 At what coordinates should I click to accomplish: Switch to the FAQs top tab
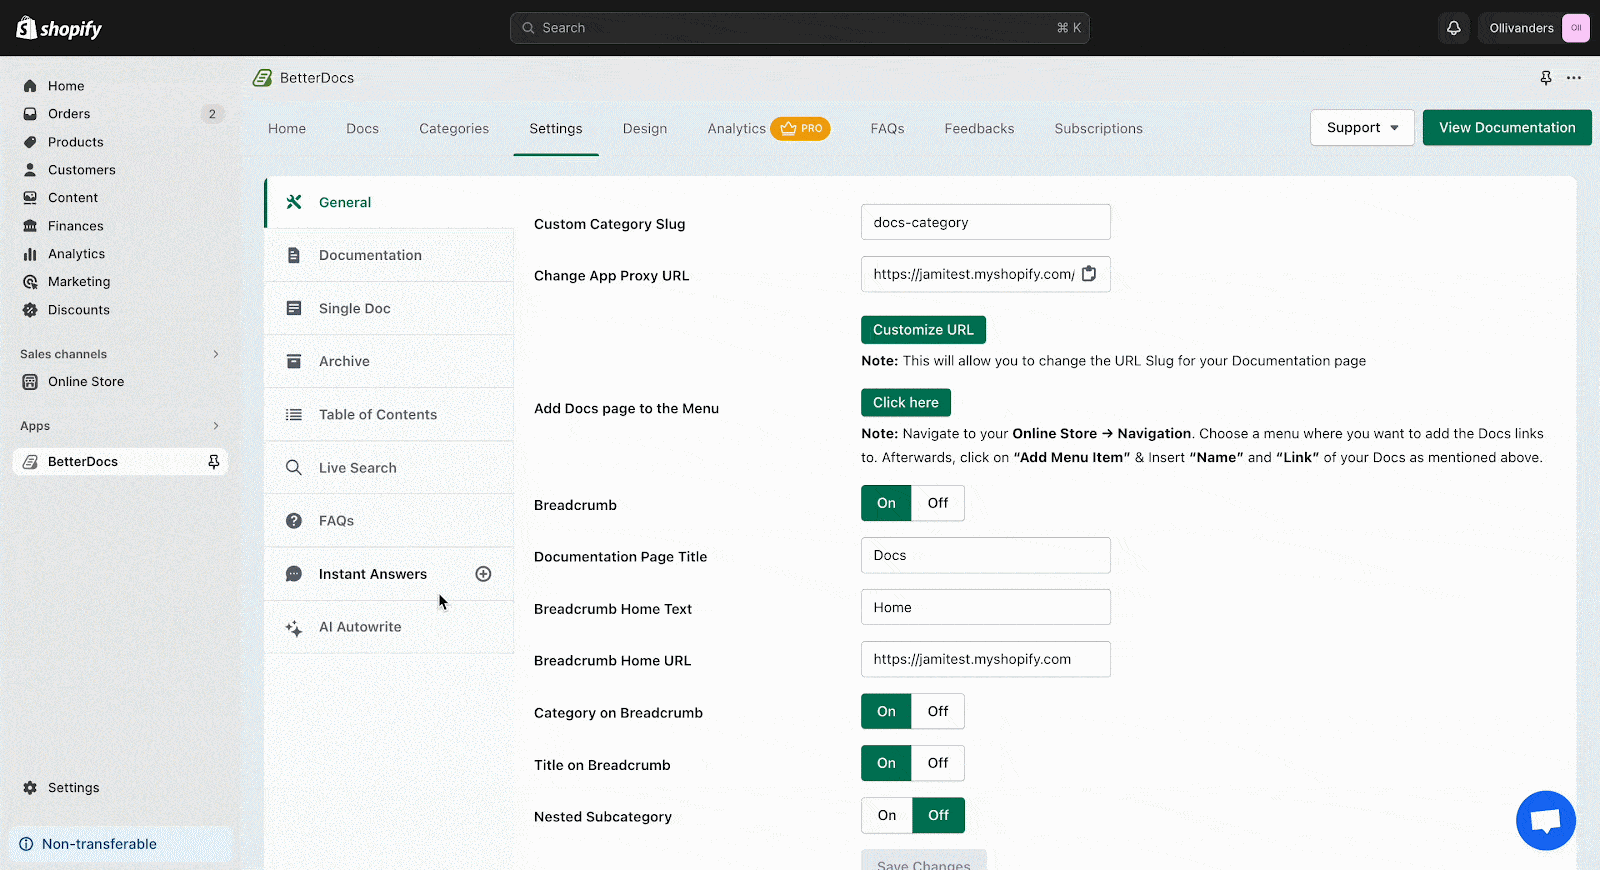click(887, 129)
